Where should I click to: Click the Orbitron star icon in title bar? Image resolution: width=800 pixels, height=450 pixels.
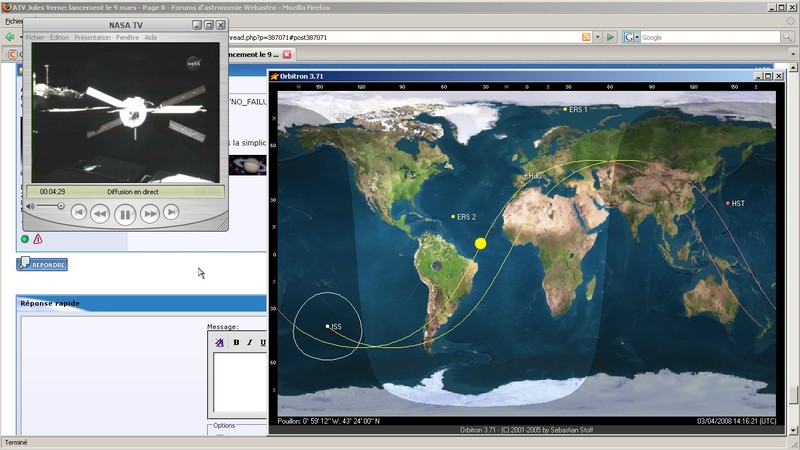tap(274, 76)
